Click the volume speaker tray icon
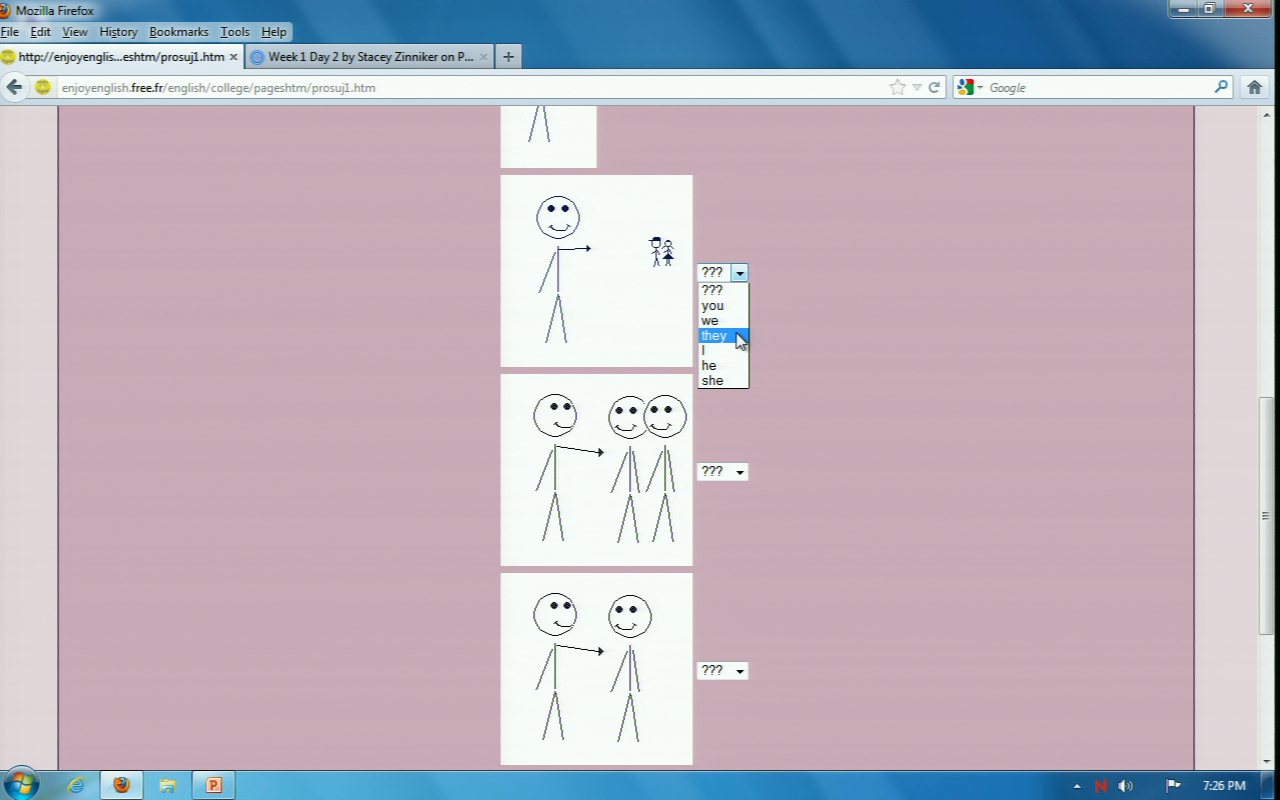 pyautogui.click(x=1126, y=786)
